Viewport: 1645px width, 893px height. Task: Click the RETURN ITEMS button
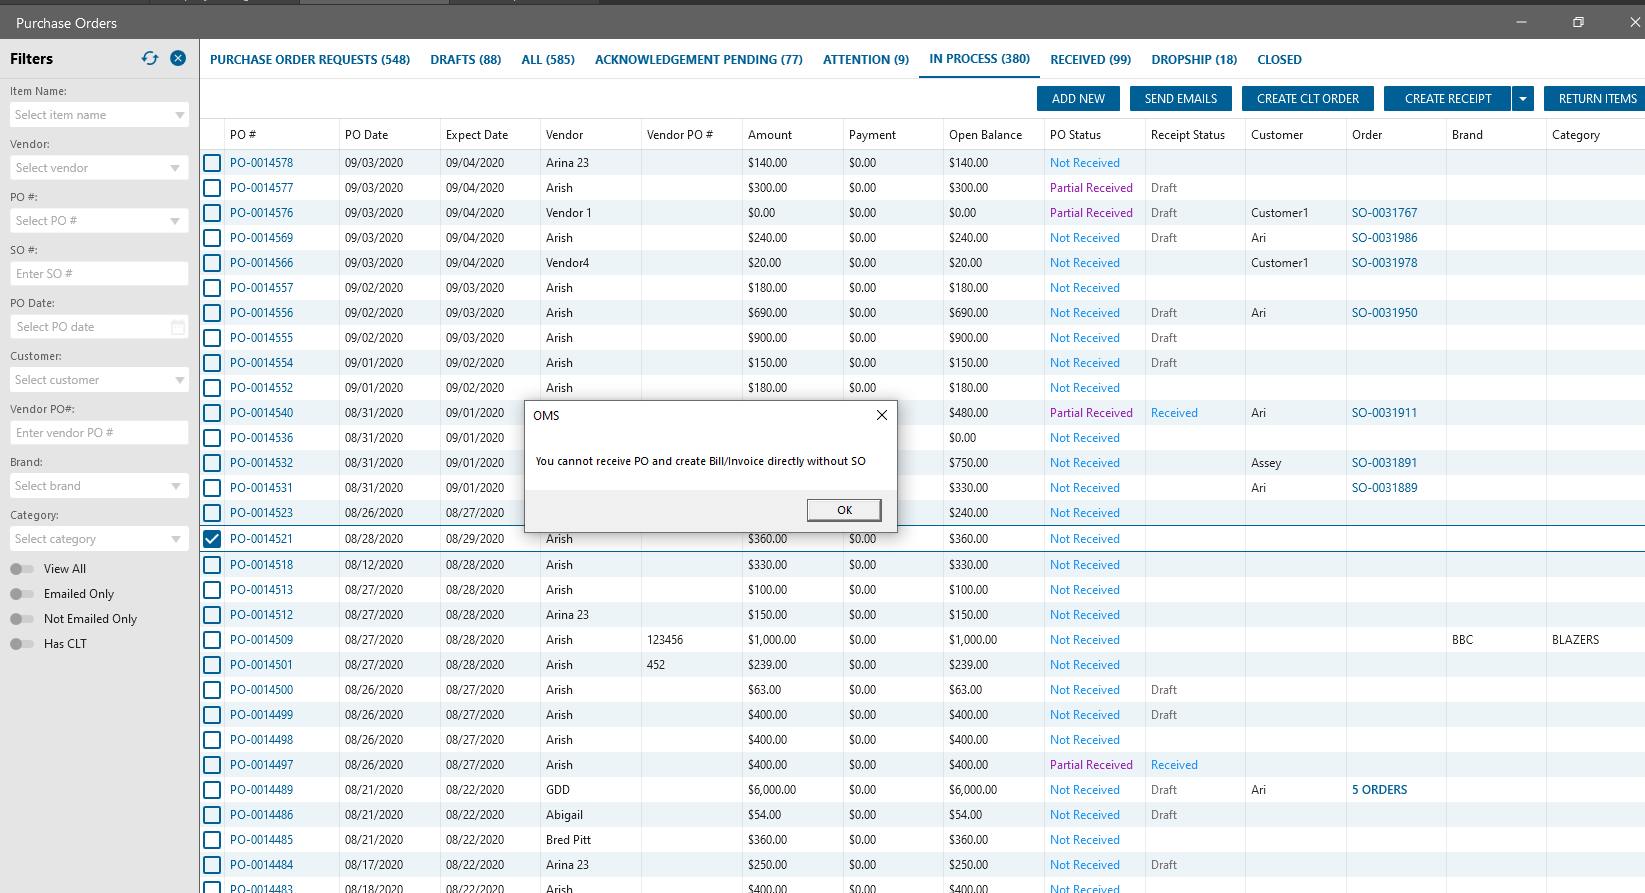(1597, 99)
